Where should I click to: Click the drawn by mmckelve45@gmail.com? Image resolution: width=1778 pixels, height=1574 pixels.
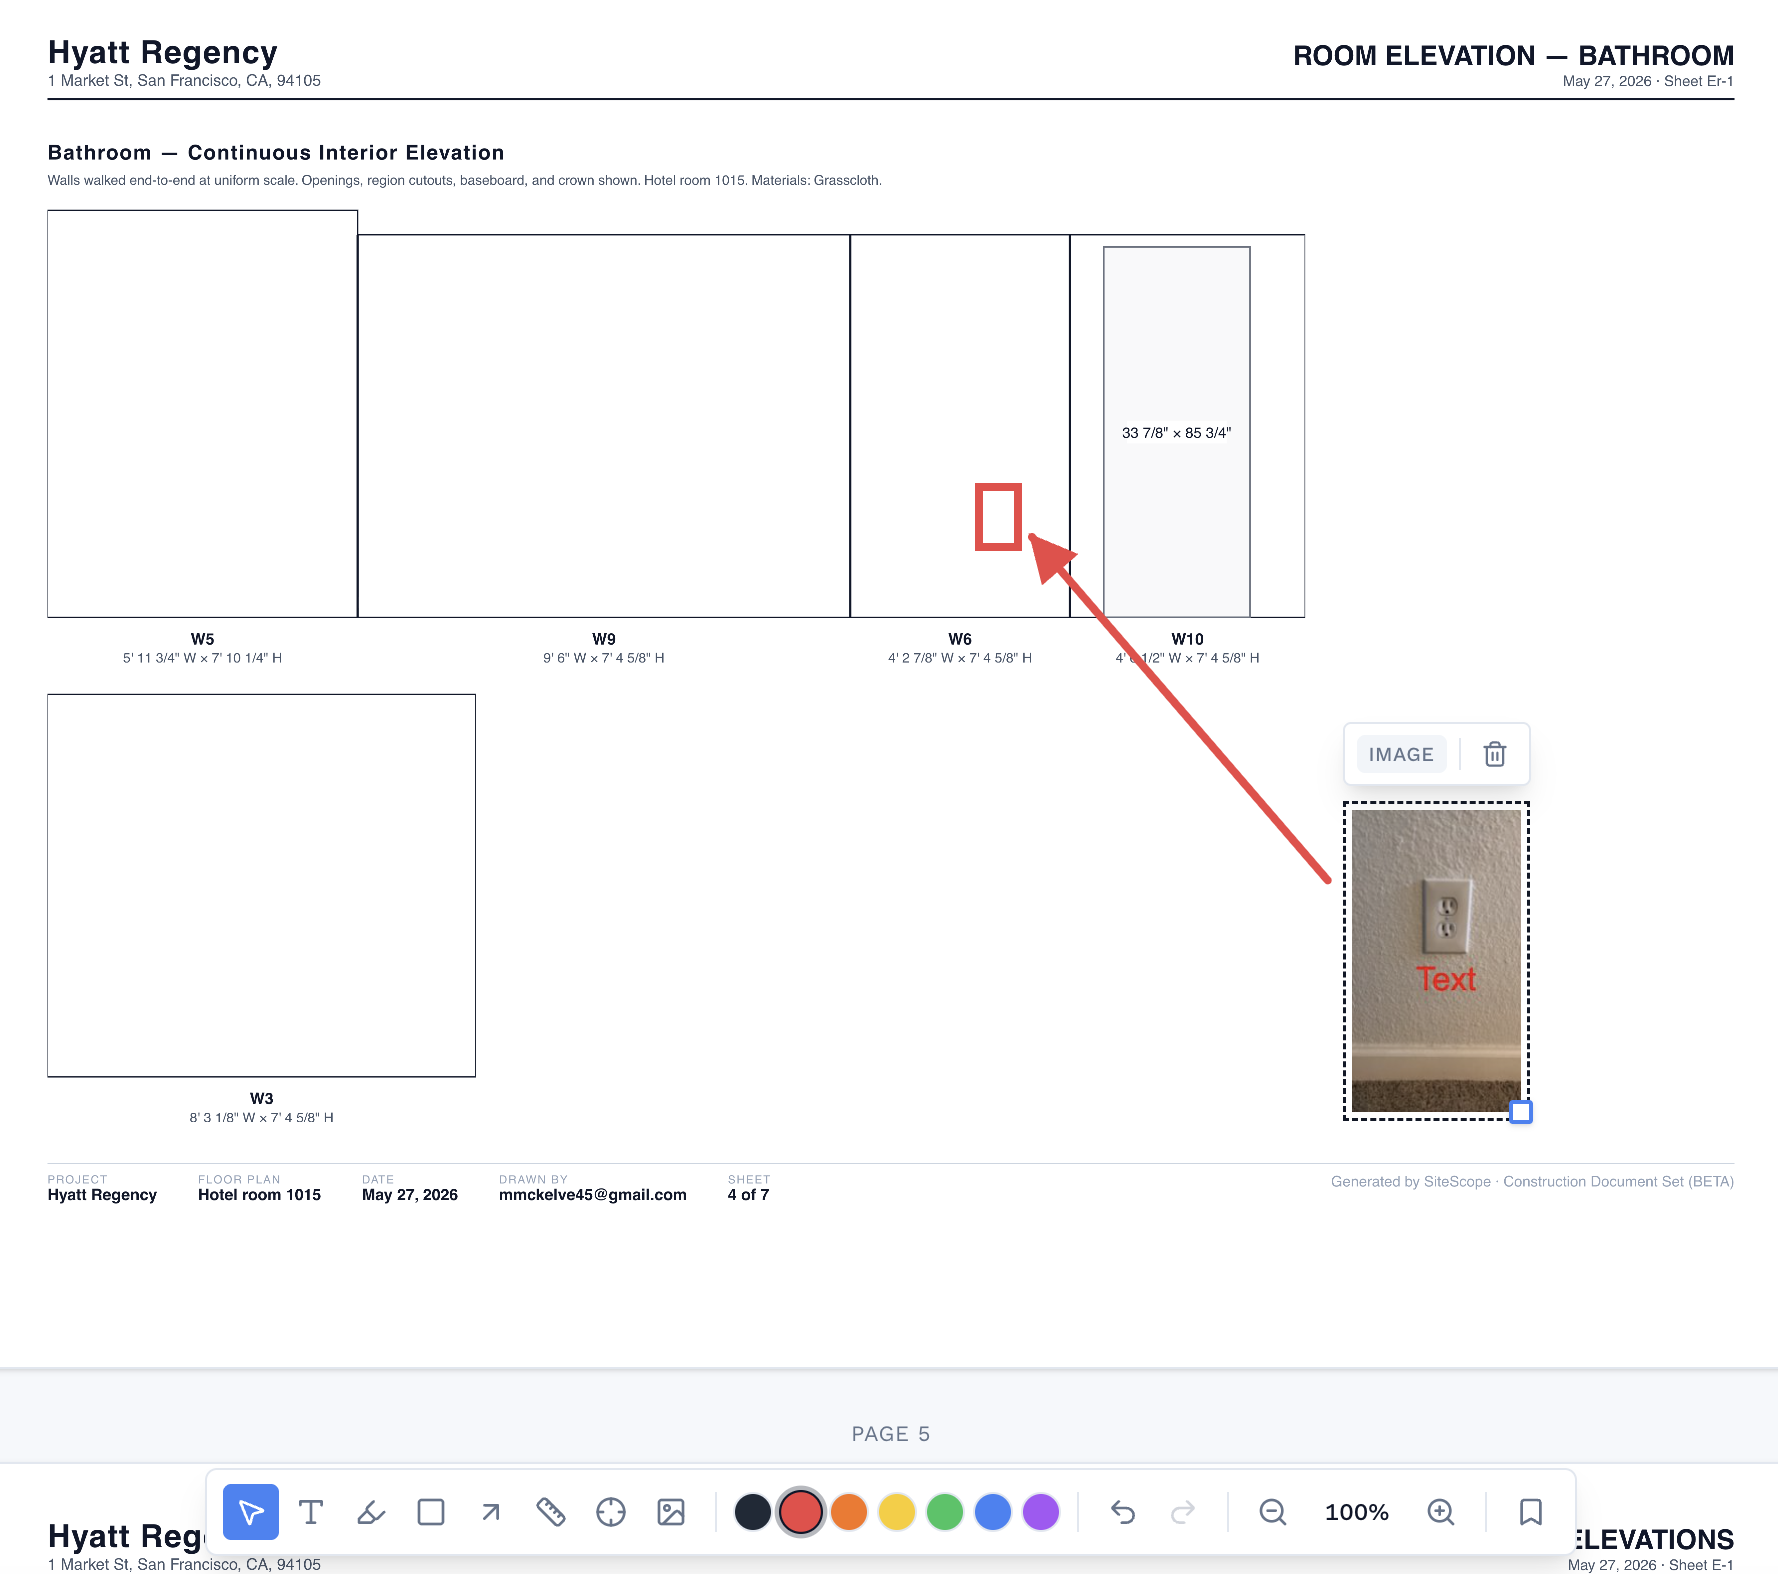point(593,1195)
